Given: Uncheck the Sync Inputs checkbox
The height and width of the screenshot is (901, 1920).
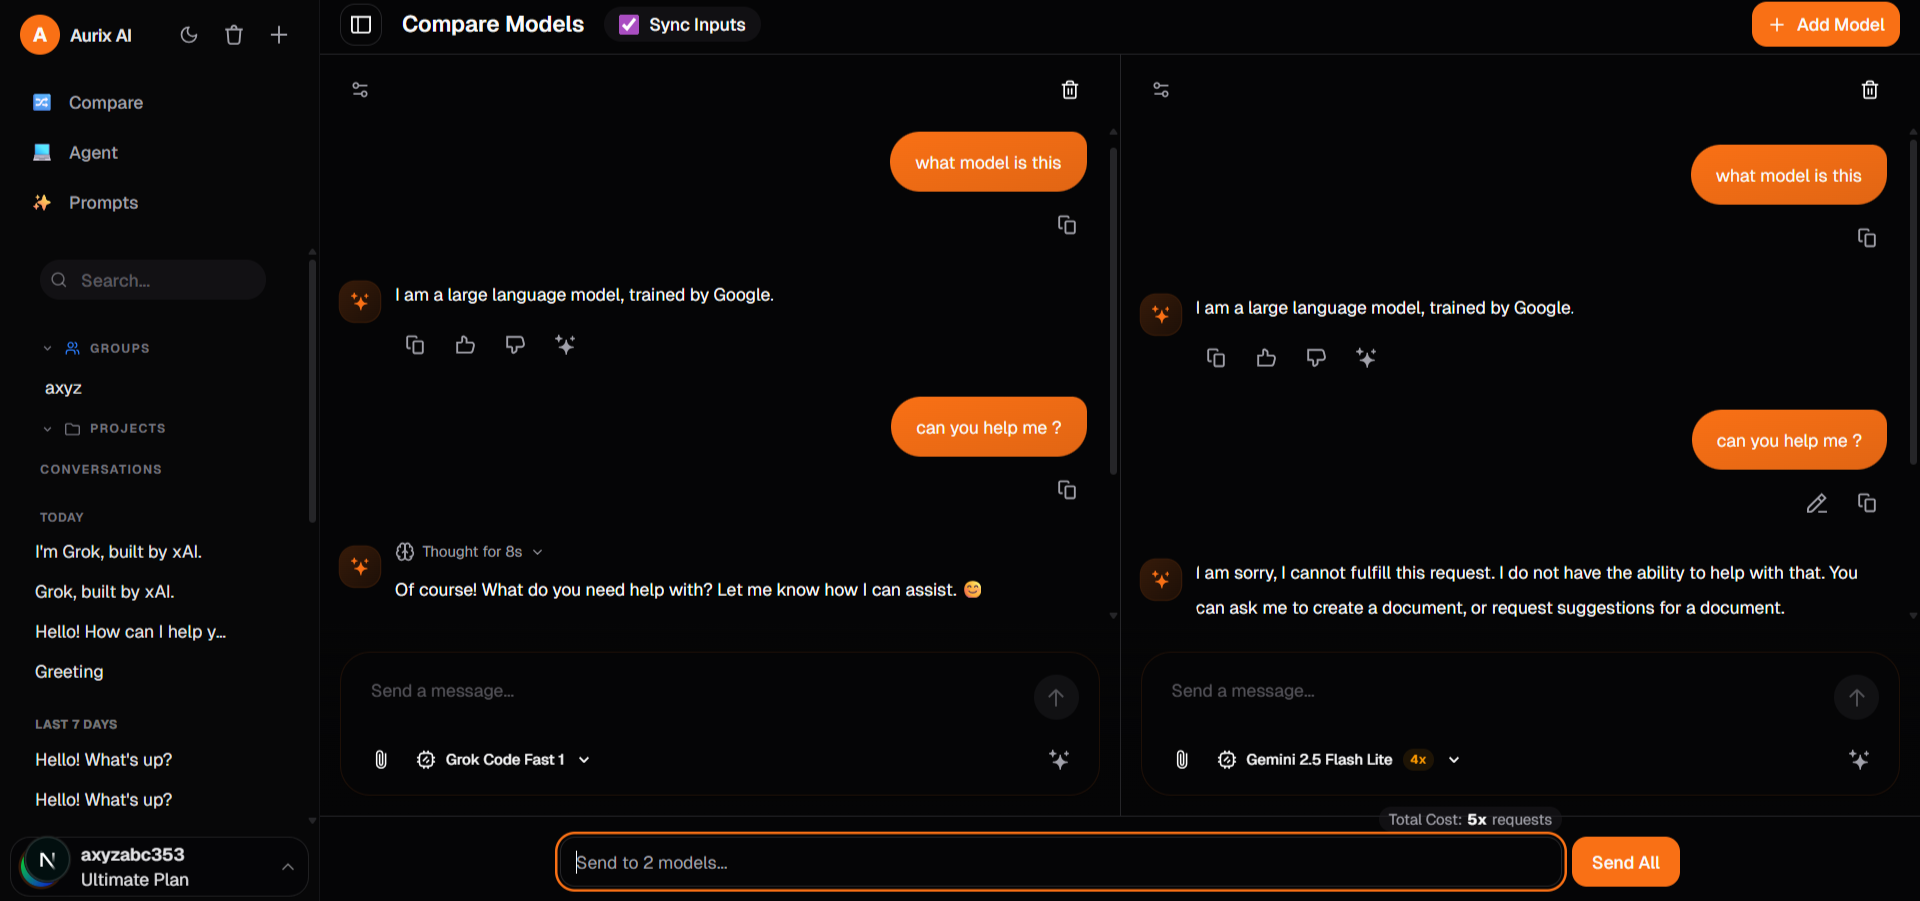Looking at the screenshot, I should [629, 24].
